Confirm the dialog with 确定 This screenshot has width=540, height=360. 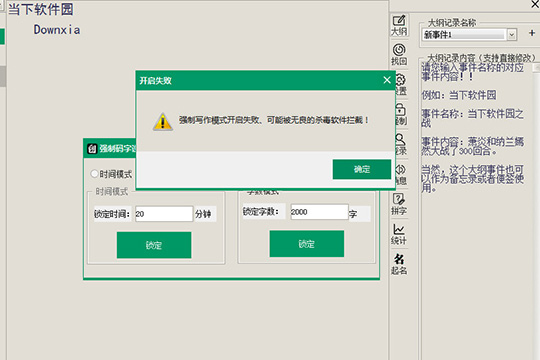click(x=362, y=169)
